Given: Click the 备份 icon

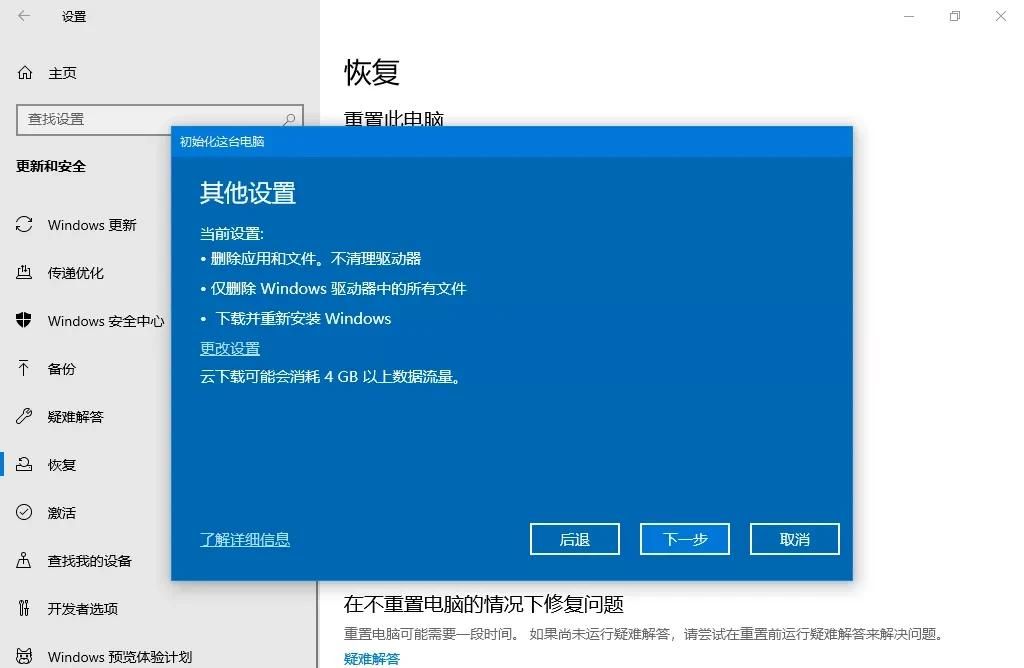Looking at the screenshot, I should point(22,368).
